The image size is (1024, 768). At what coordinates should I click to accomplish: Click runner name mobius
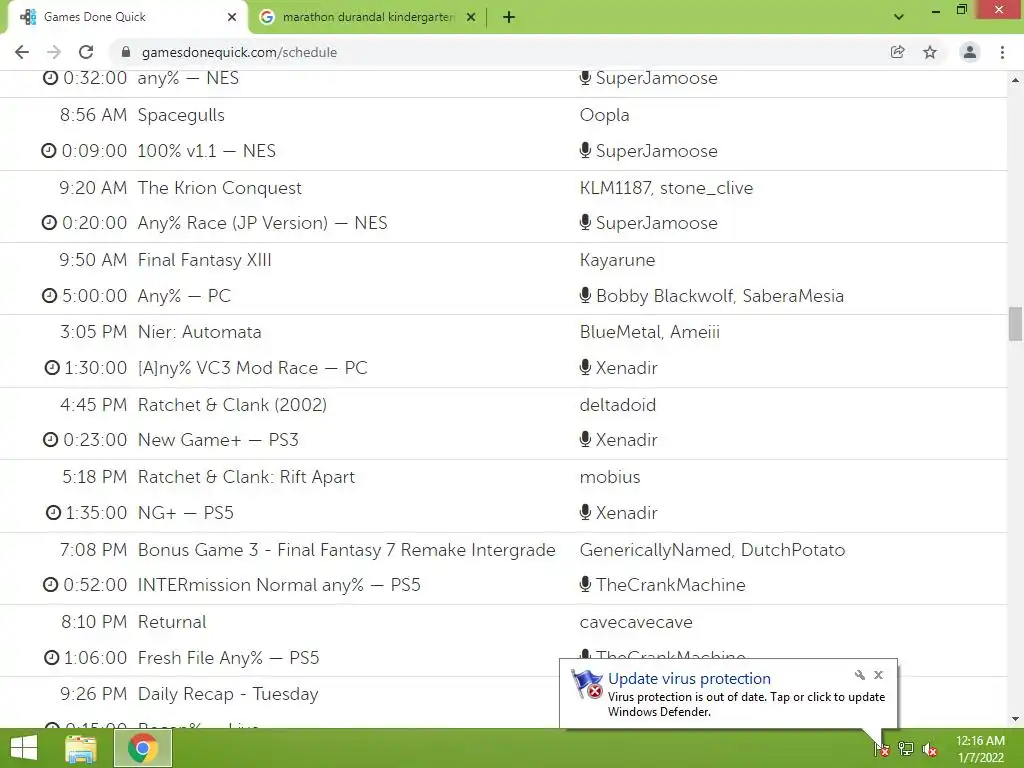click(x=610, y=477)
